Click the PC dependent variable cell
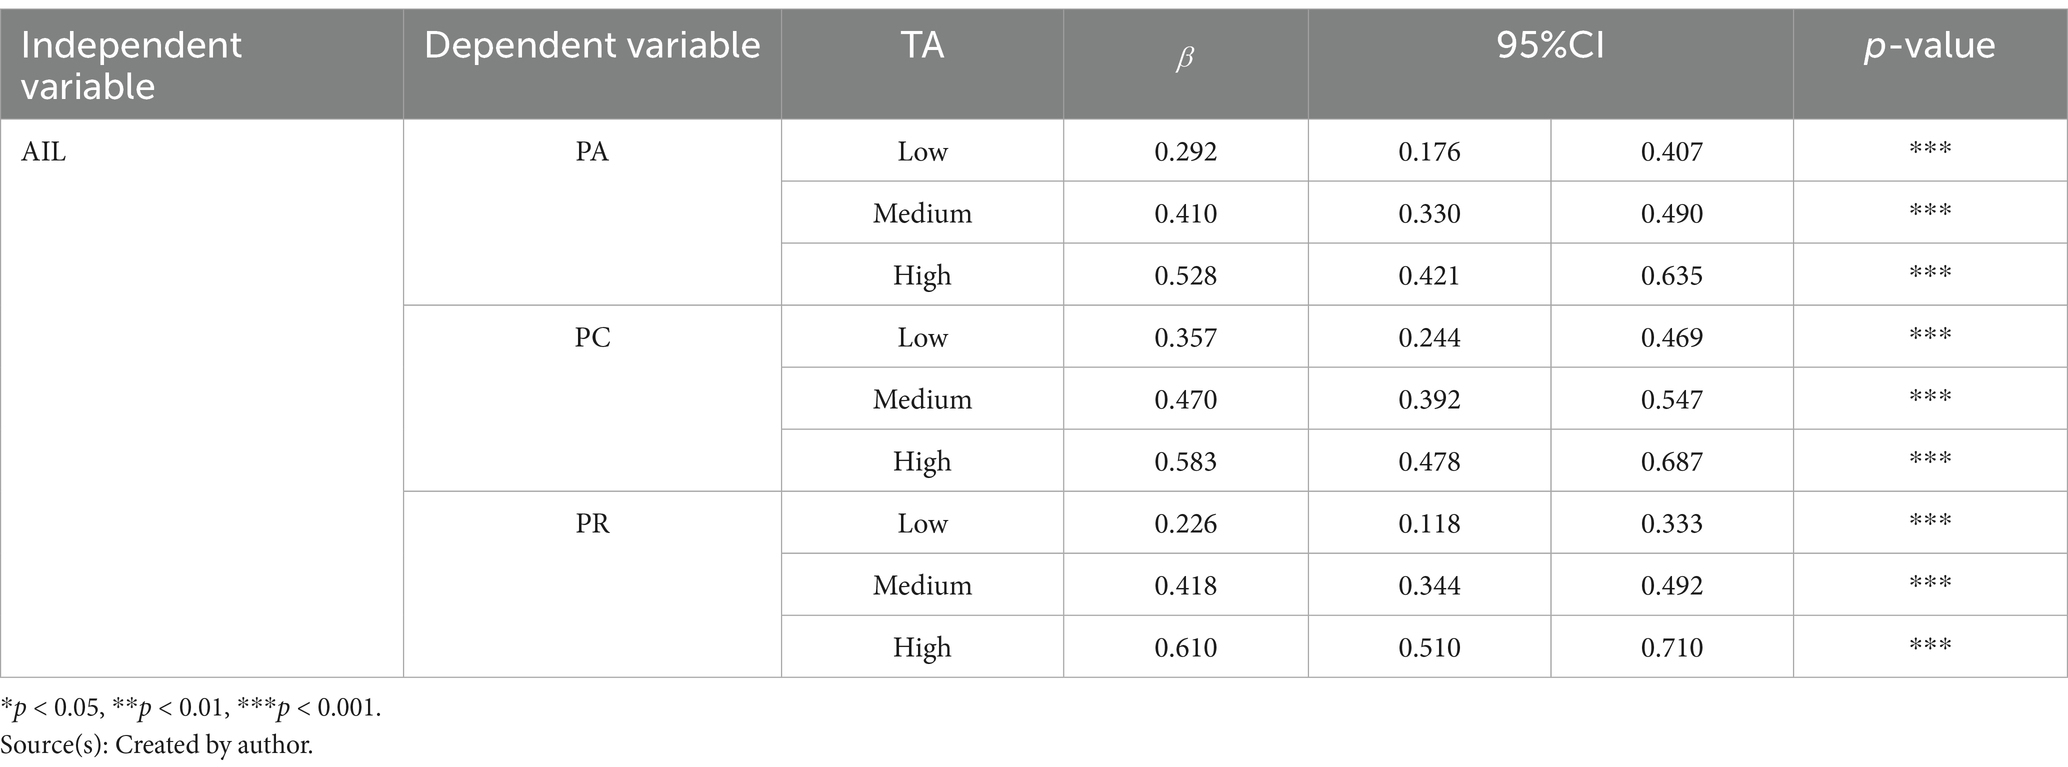The image size is (2068, 767). click(592, 338)
